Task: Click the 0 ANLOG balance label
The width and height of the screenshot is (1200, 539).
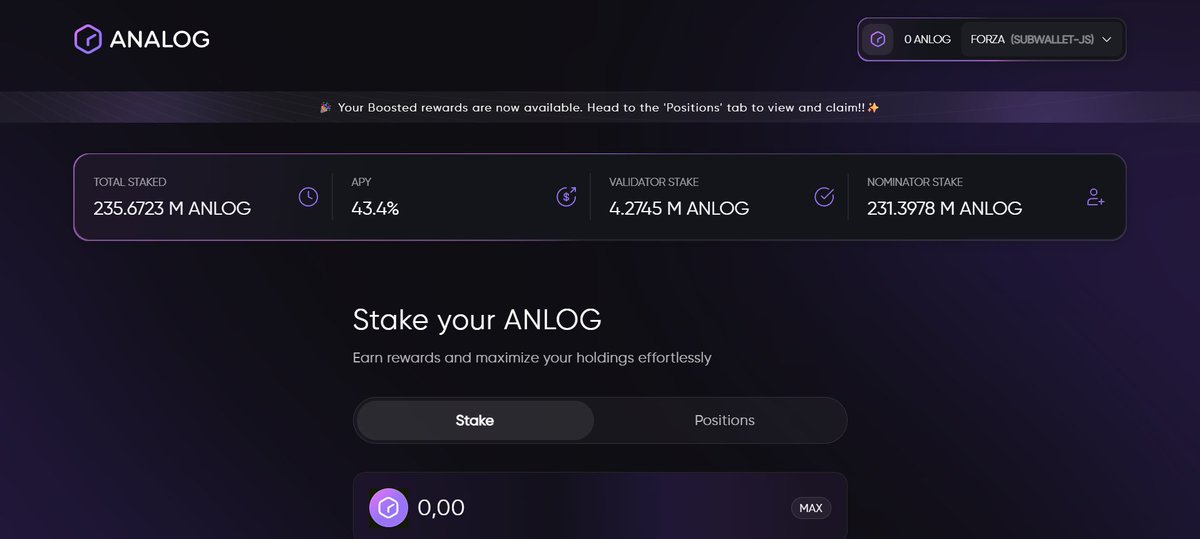Action: point(927,40)
